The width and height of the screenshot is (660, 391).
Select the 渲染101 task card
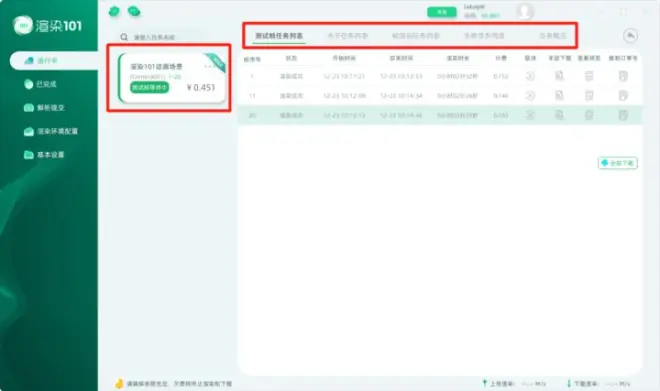172,78
